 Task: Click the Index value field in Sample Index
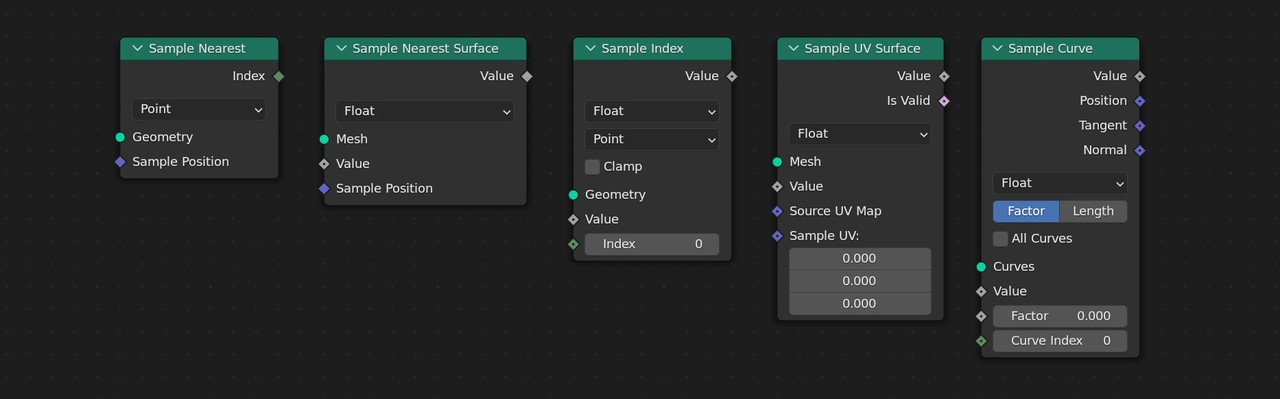652,244
